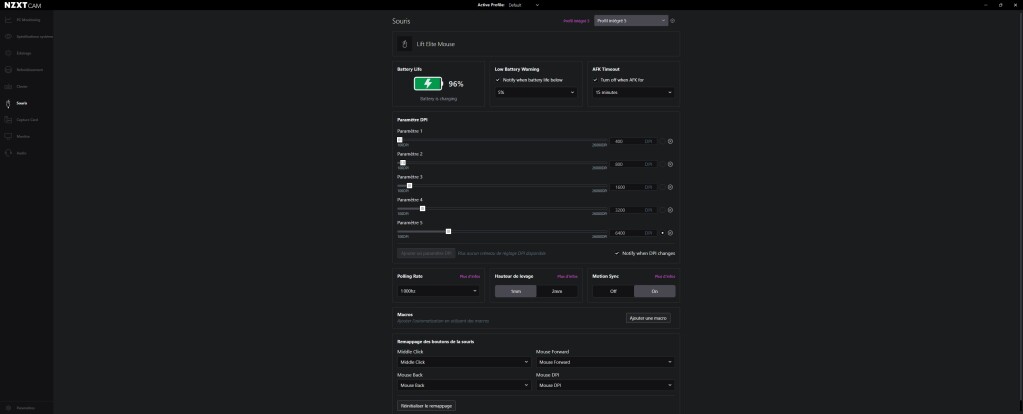Click the Paramètre 4 DPI slider handle
Image resolution: width=1023 pixels, height=414 pixels.
(x=422, y=209)
